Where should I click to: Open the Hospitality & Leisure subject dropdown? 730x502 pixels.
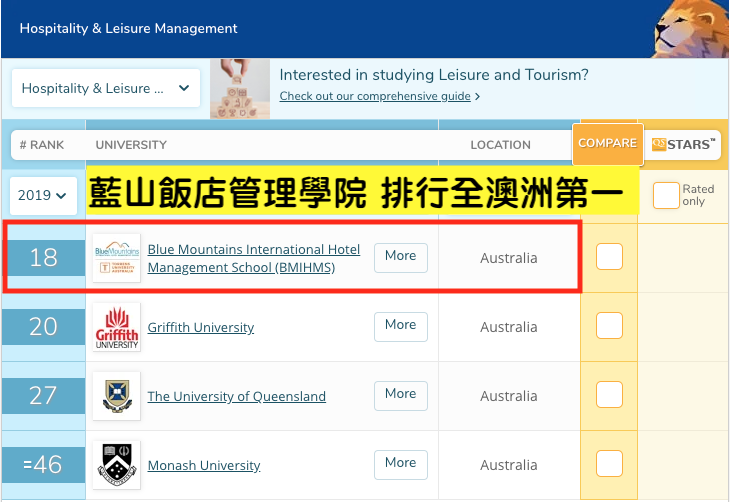coord(106,88)
